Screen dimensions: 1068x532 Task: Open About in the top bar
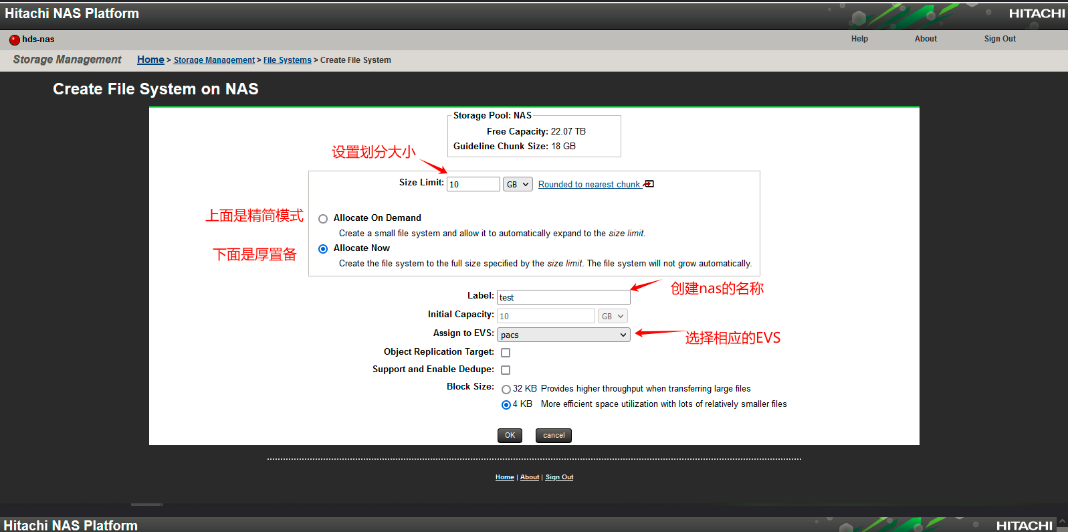pos(926,39)
